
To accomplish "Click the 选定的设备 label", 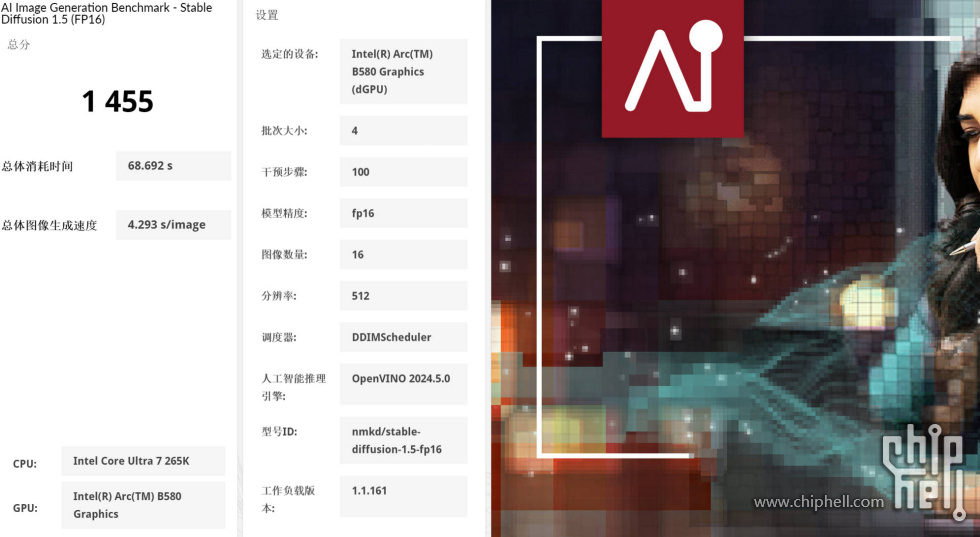I will [289, 54].
